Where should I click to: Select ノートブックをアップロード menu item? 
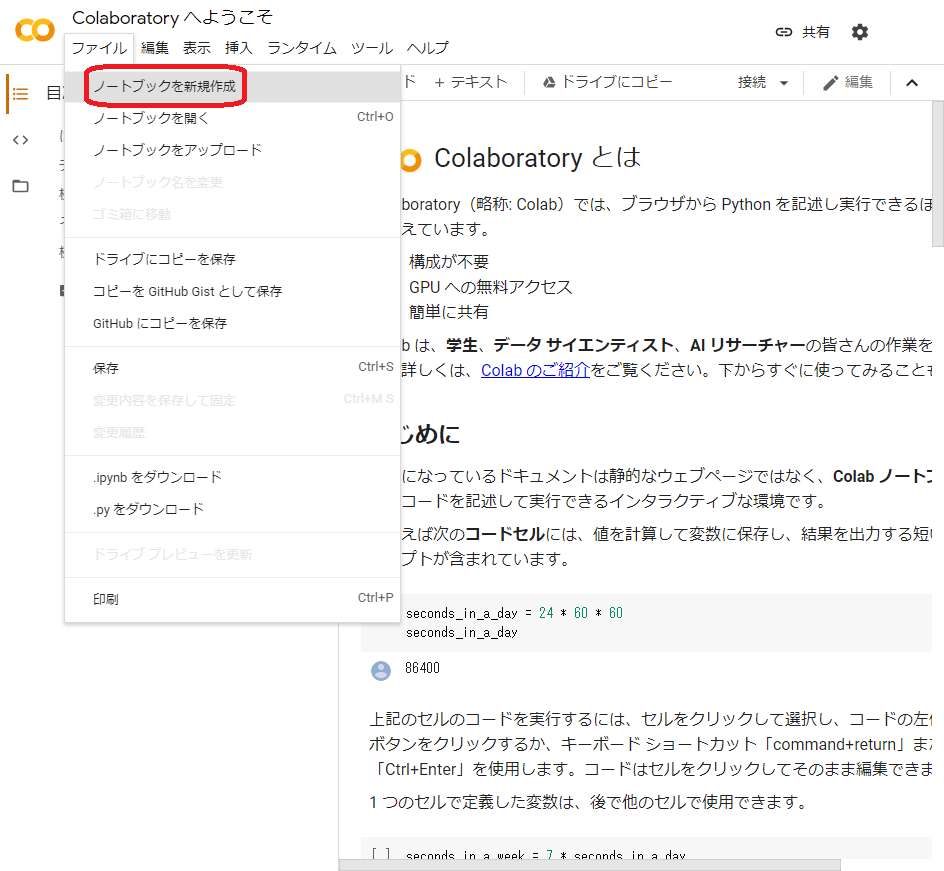pos(232,150)
